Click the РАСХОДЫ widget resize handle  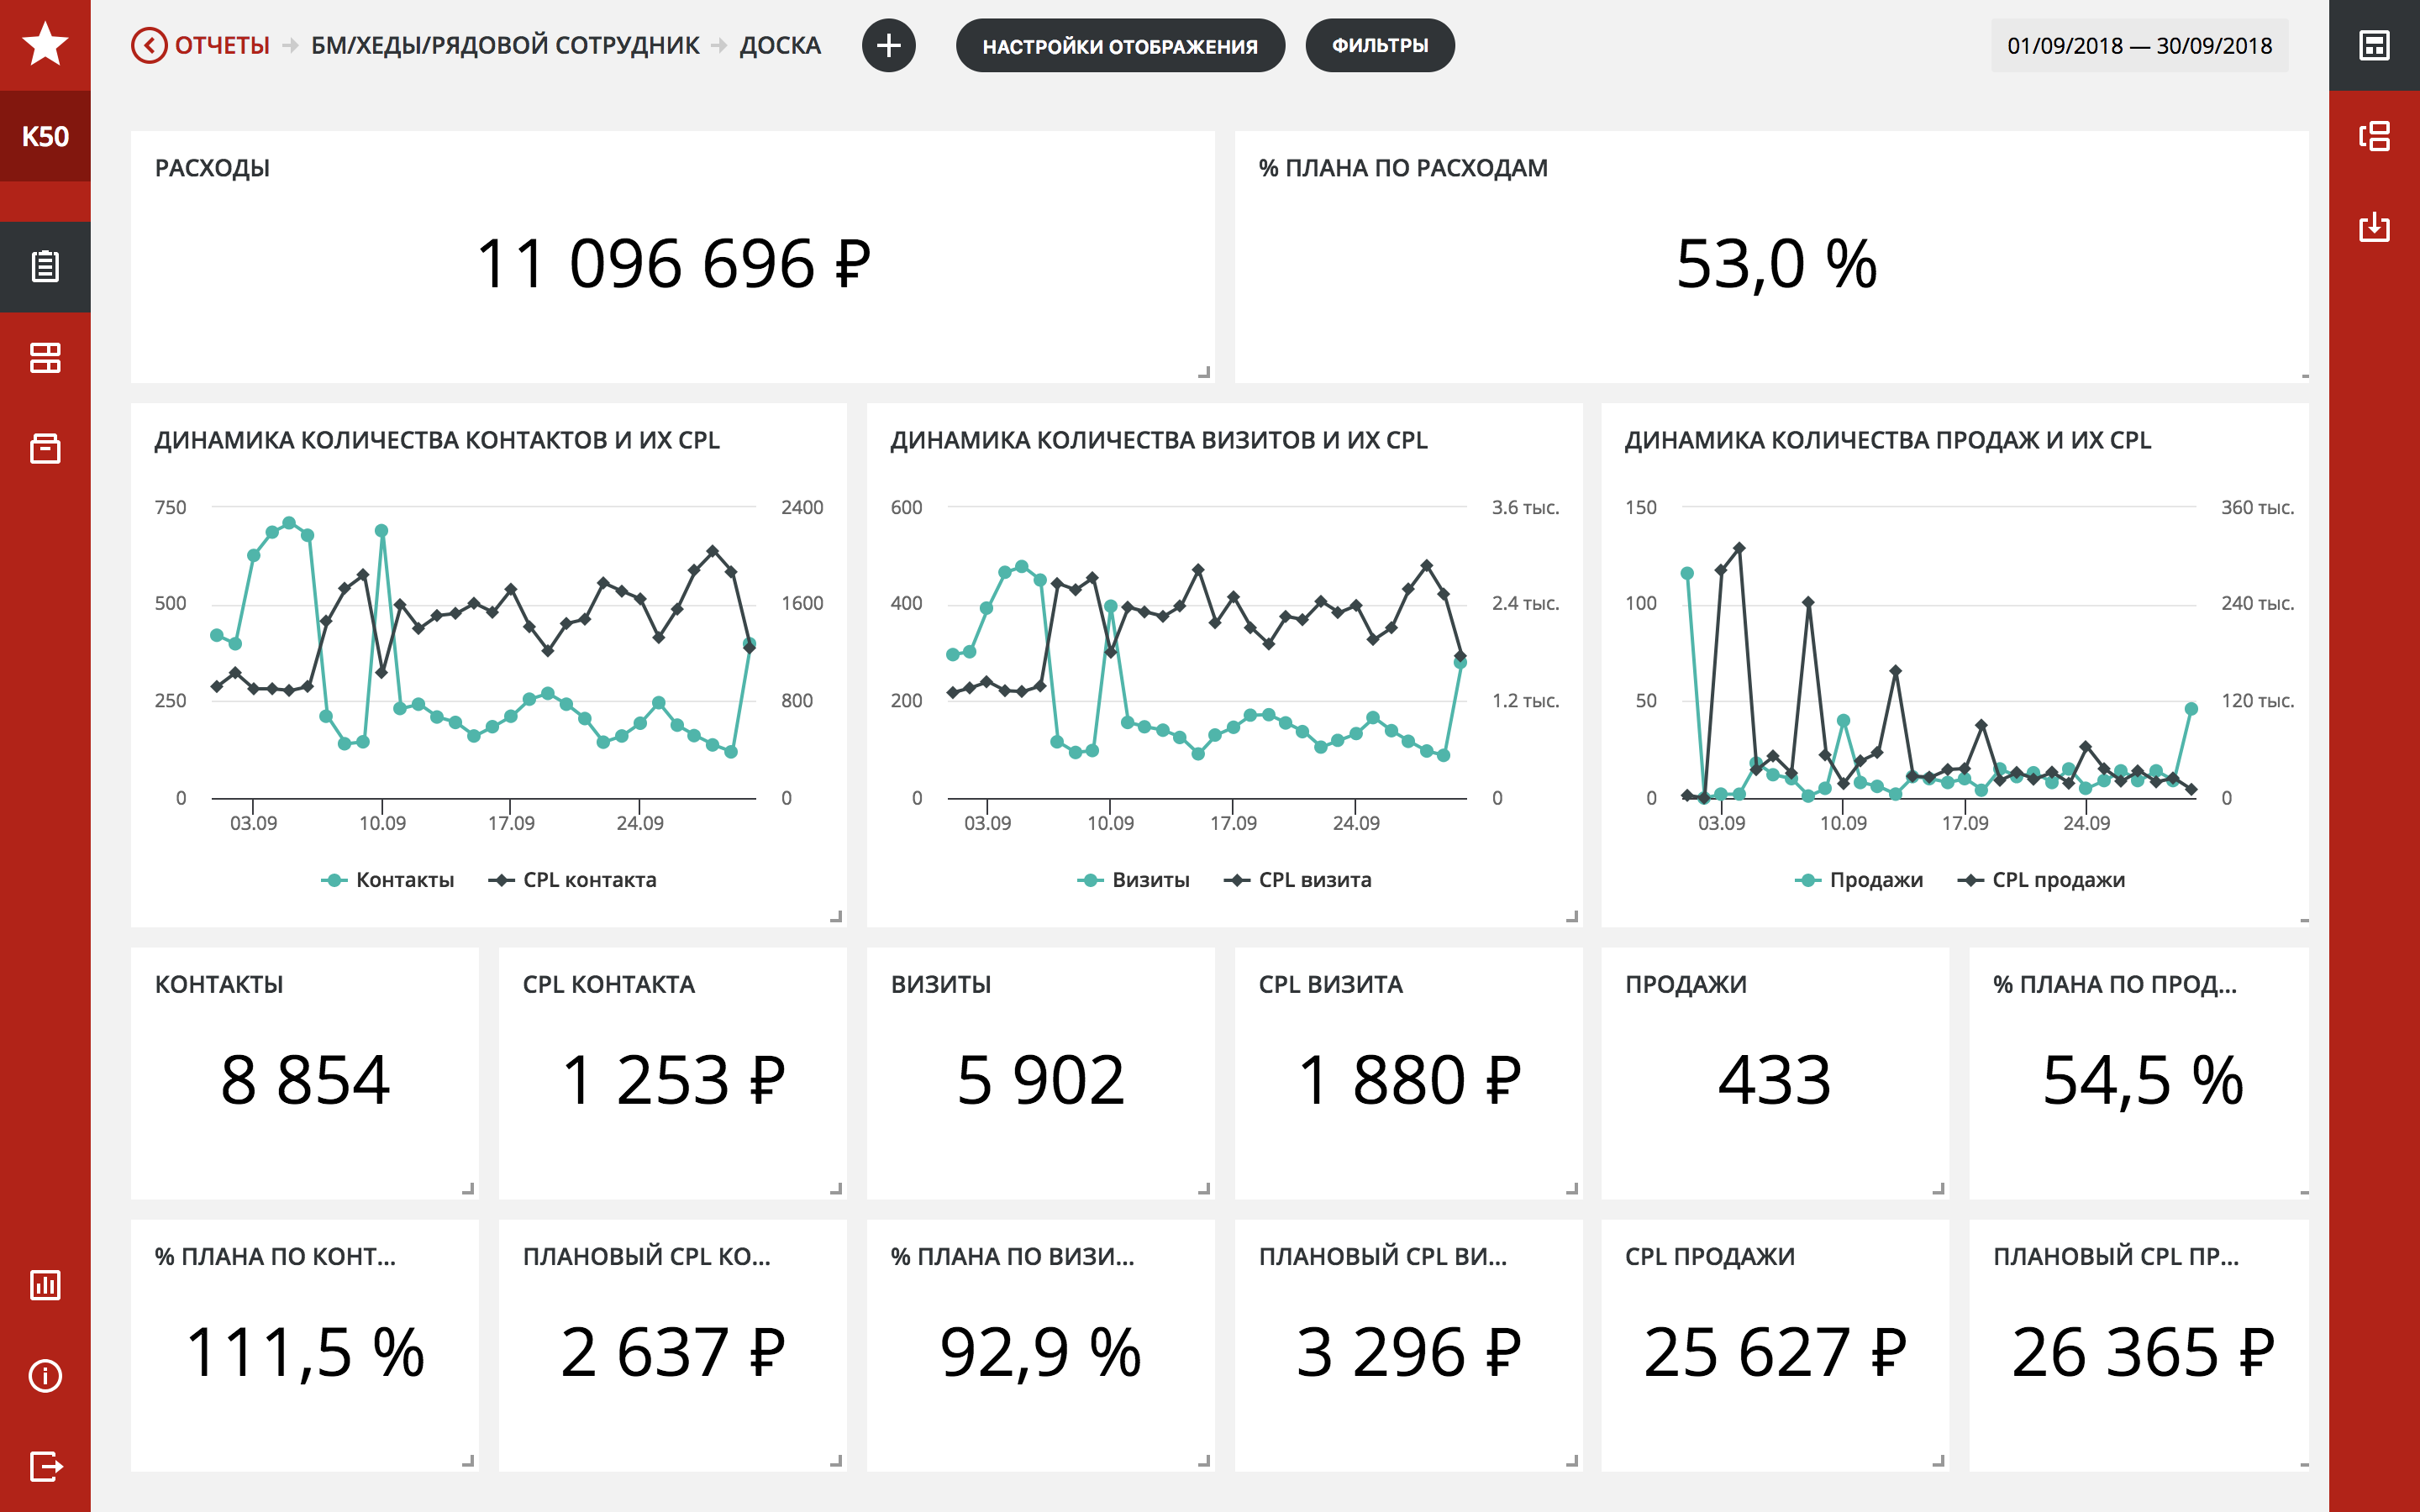pyautogui.click(x=1204, y=372)
